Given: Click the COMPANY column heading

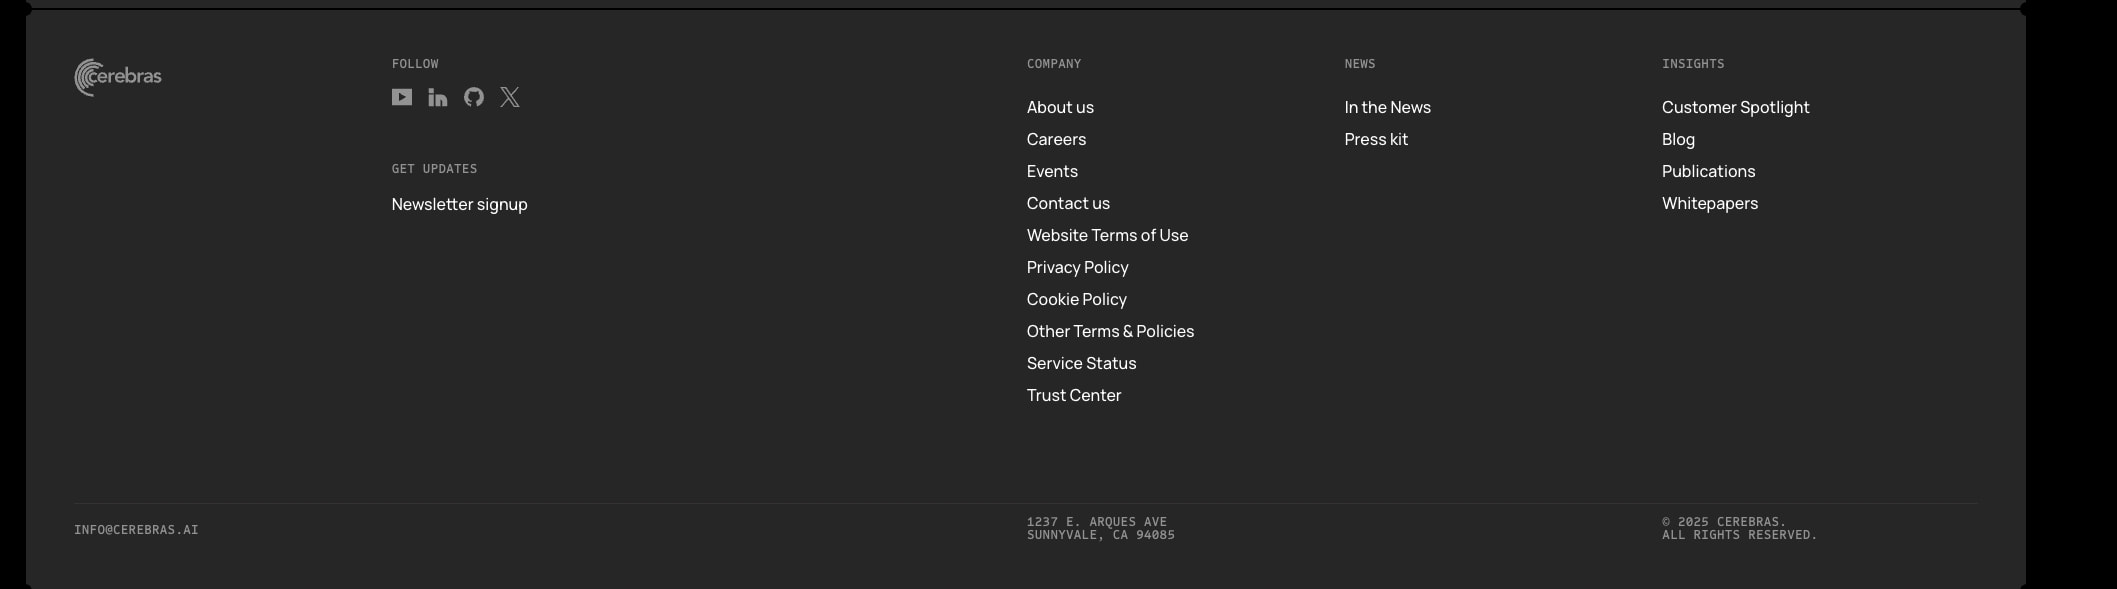Looking at the screenshot, I should [1054, 64].
